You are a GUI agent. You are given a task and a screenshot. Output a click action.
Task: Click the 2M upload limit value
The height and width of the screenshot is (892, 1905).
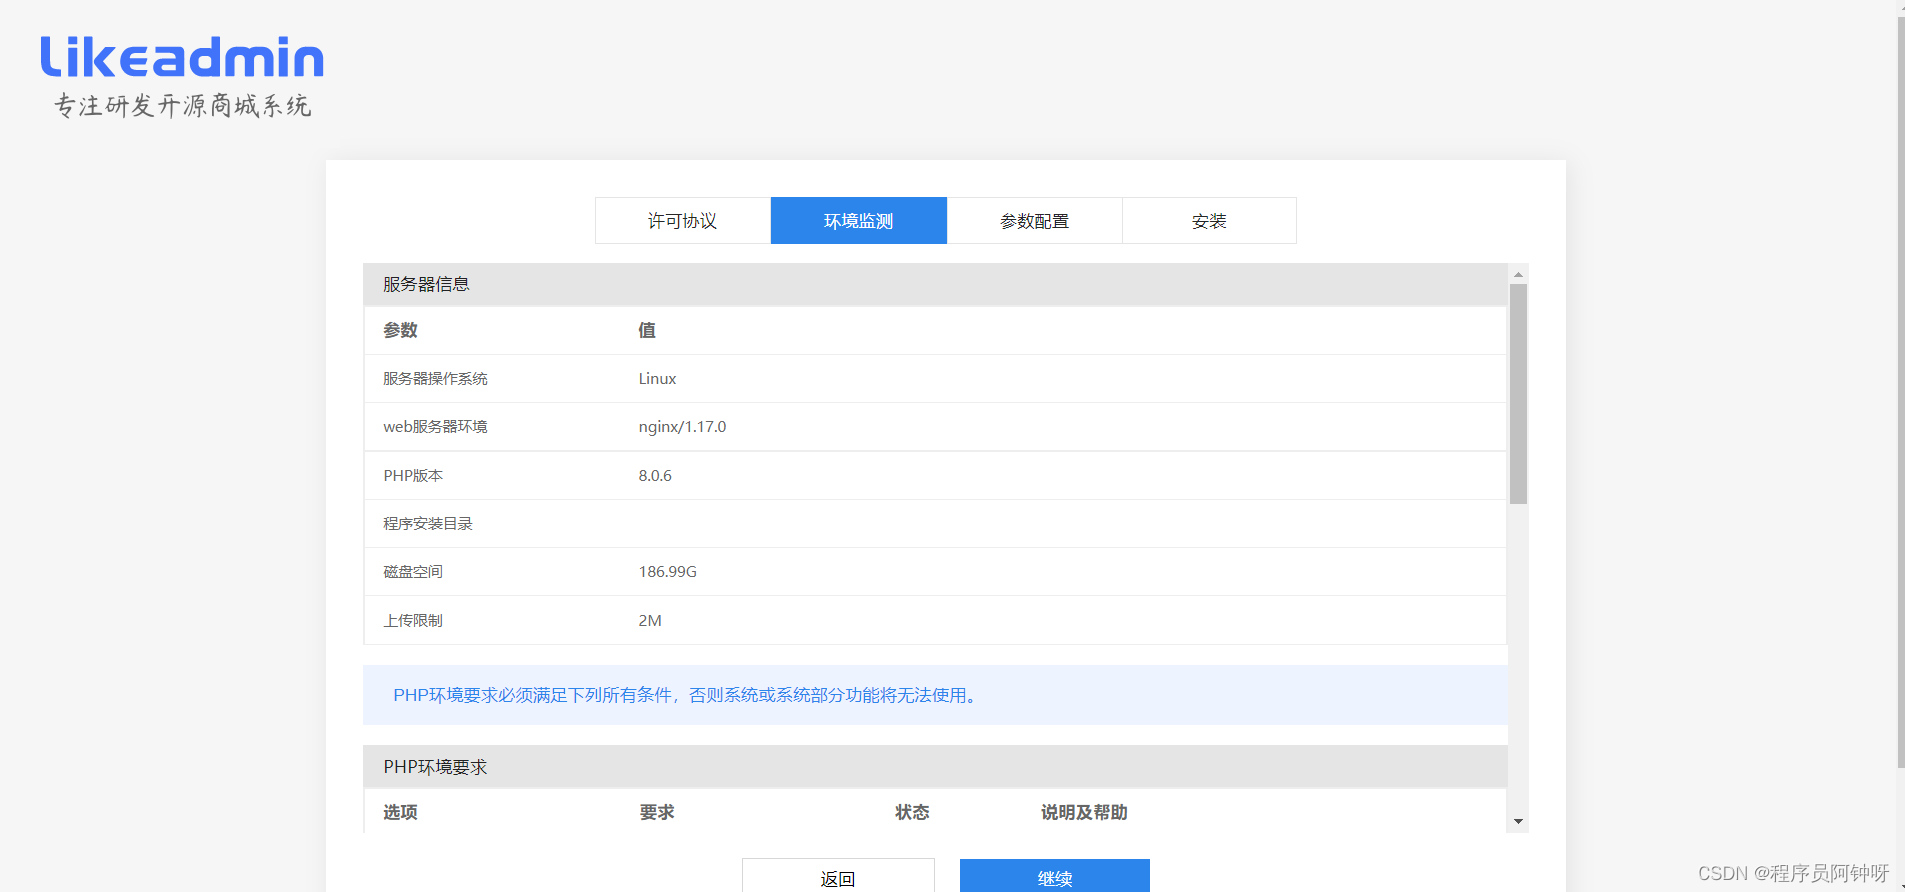click(x=650, y=620)
